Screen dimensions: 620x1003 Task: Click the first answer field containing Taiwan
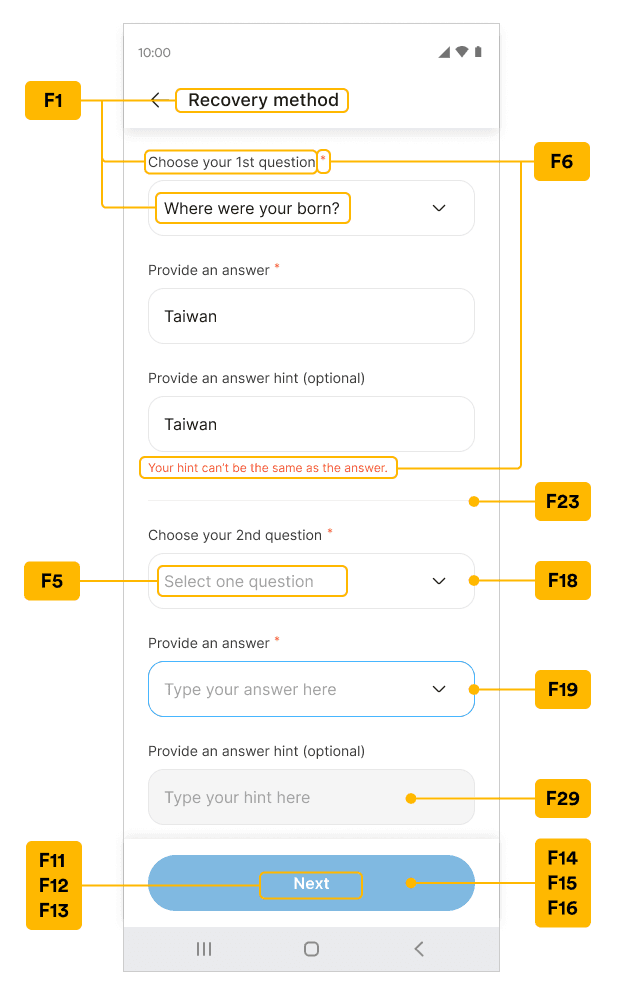[312, 316]
